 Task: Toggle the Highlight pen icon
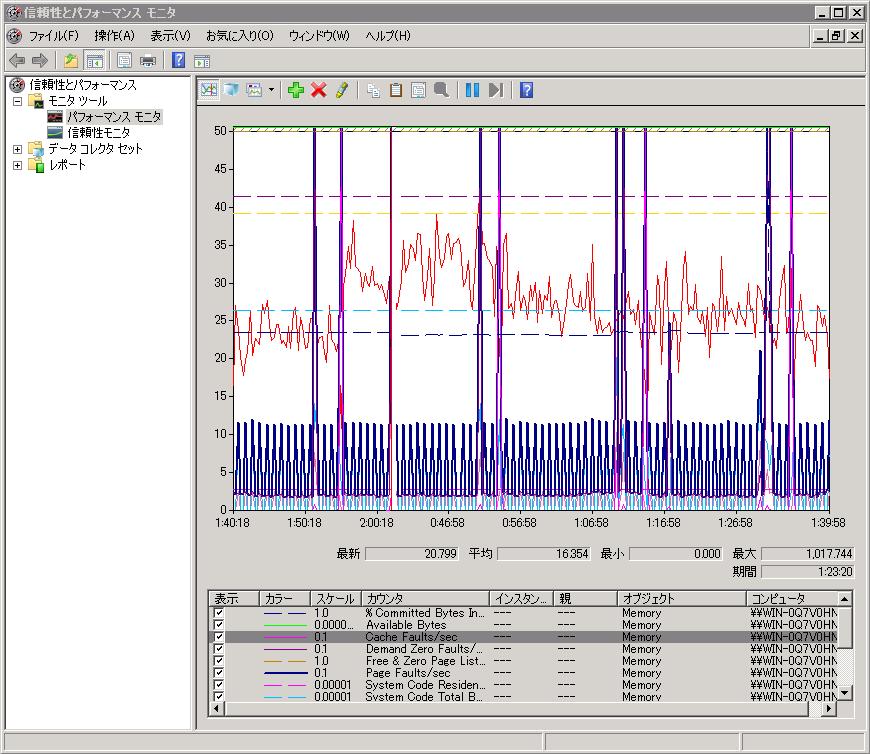342,90
